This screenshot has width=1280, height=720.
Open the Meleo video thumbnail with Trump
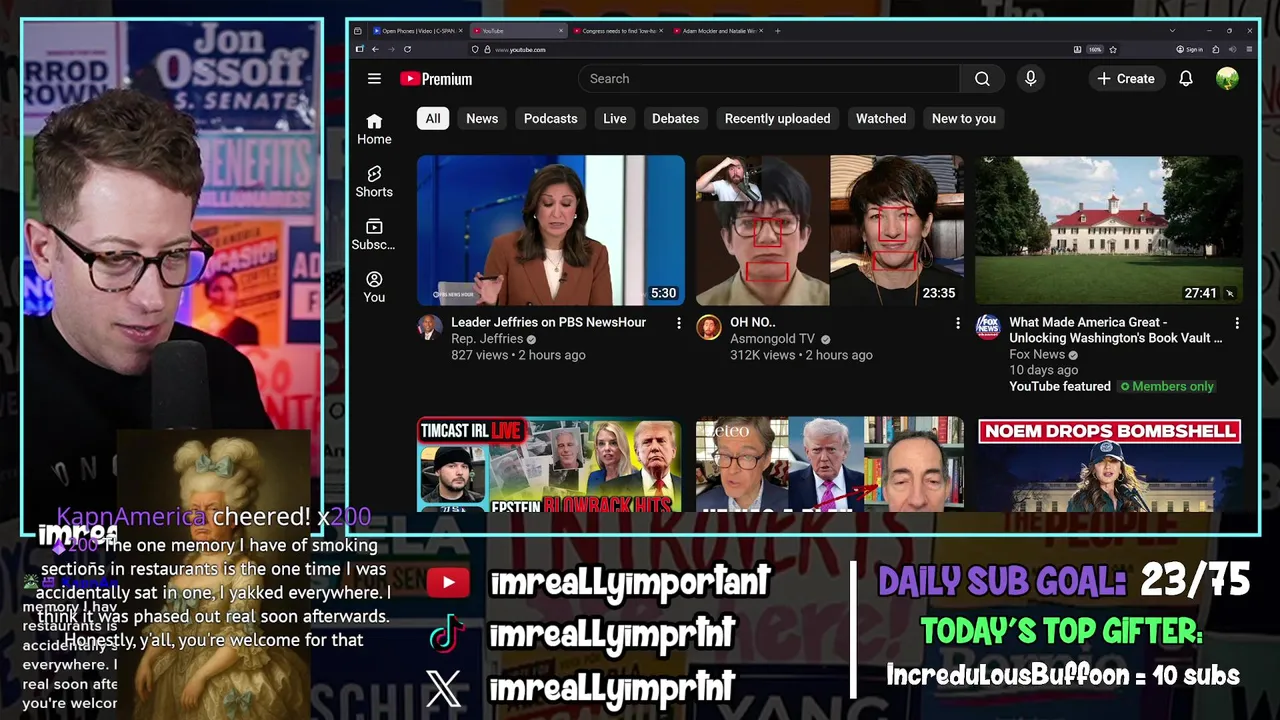[x=830, y=465]
